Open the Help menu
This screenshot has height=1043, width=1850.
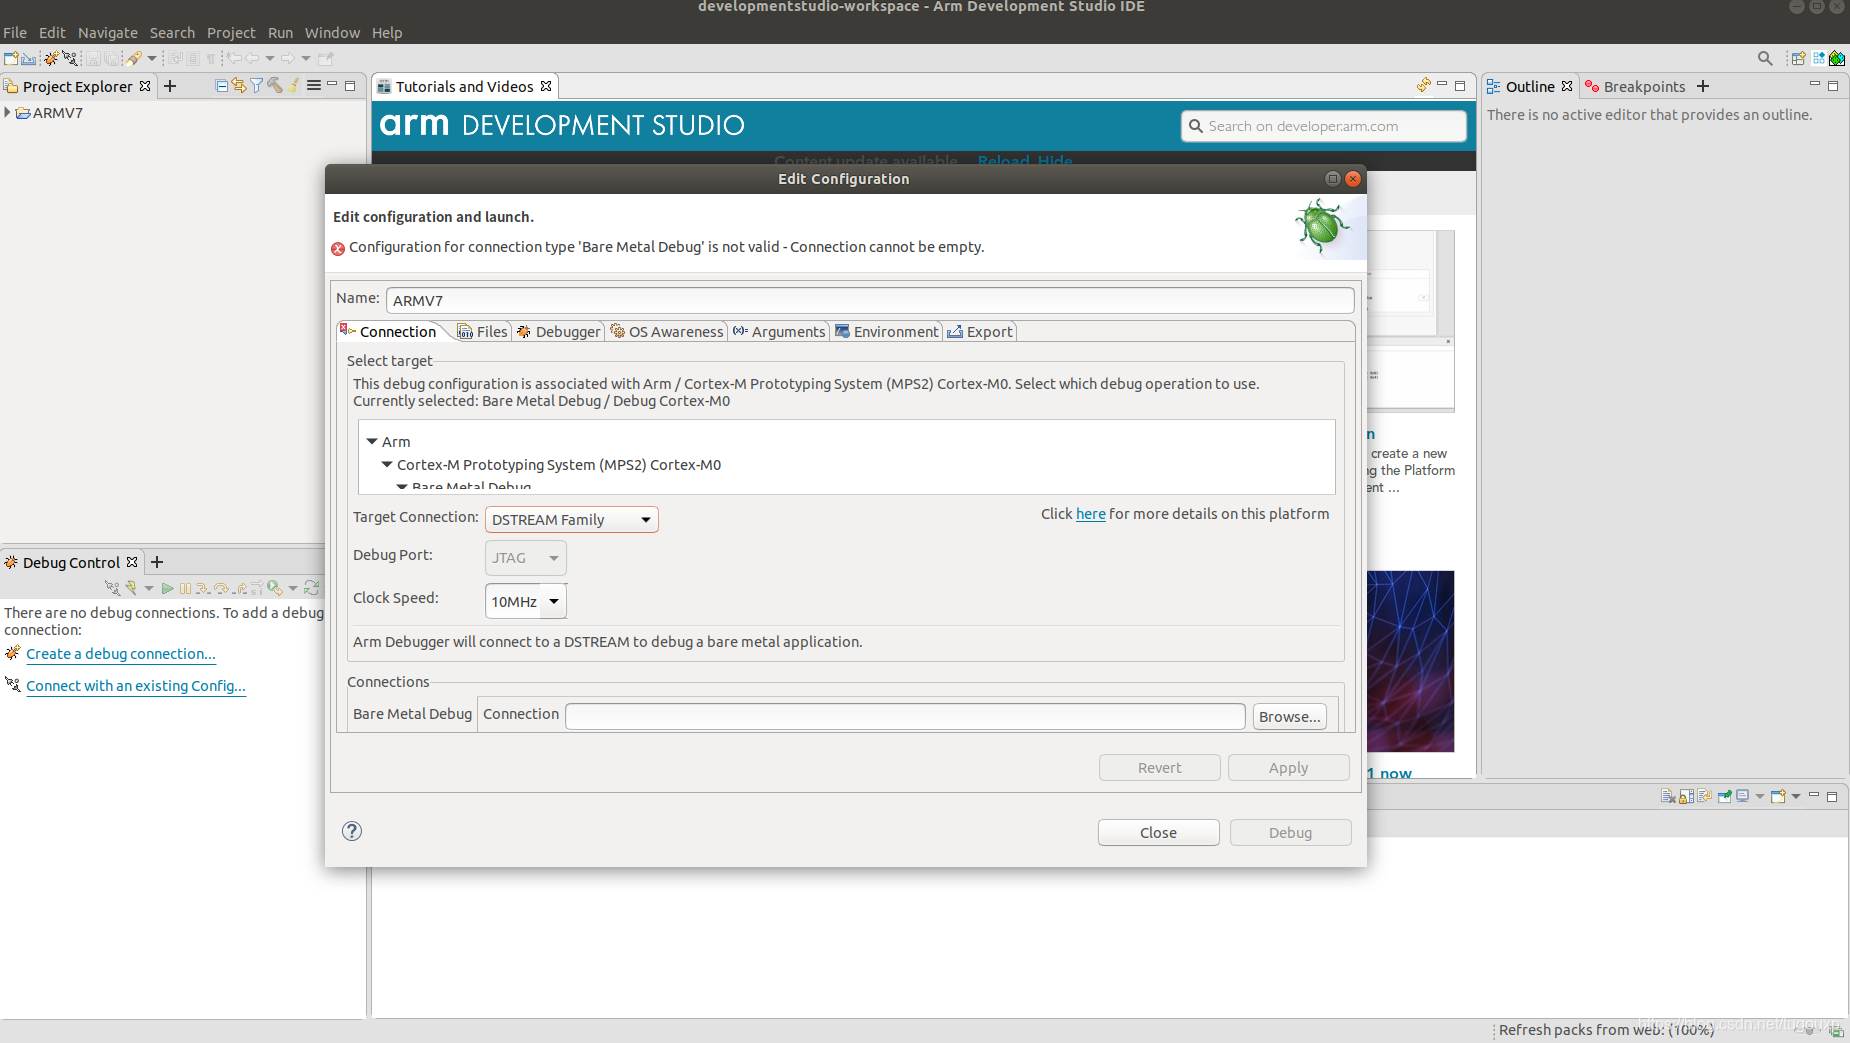tap(387, 33)
